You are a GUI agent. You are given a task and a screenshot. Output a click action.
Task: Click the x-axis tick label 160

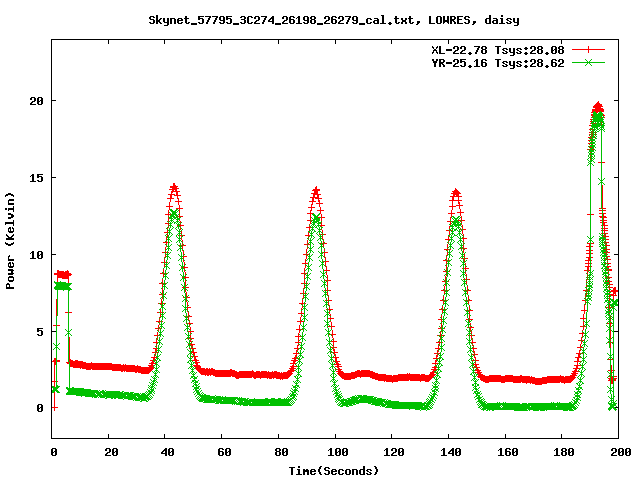coord(508,452)
